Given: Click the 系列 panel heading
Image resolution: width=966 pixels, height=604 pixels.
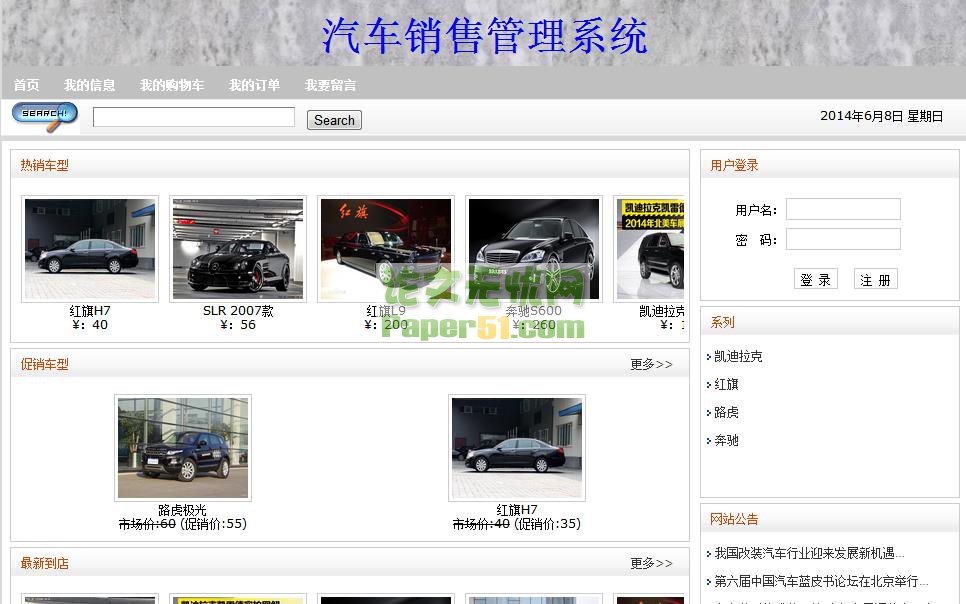Looking at the screenshot, I should (722, 322).
